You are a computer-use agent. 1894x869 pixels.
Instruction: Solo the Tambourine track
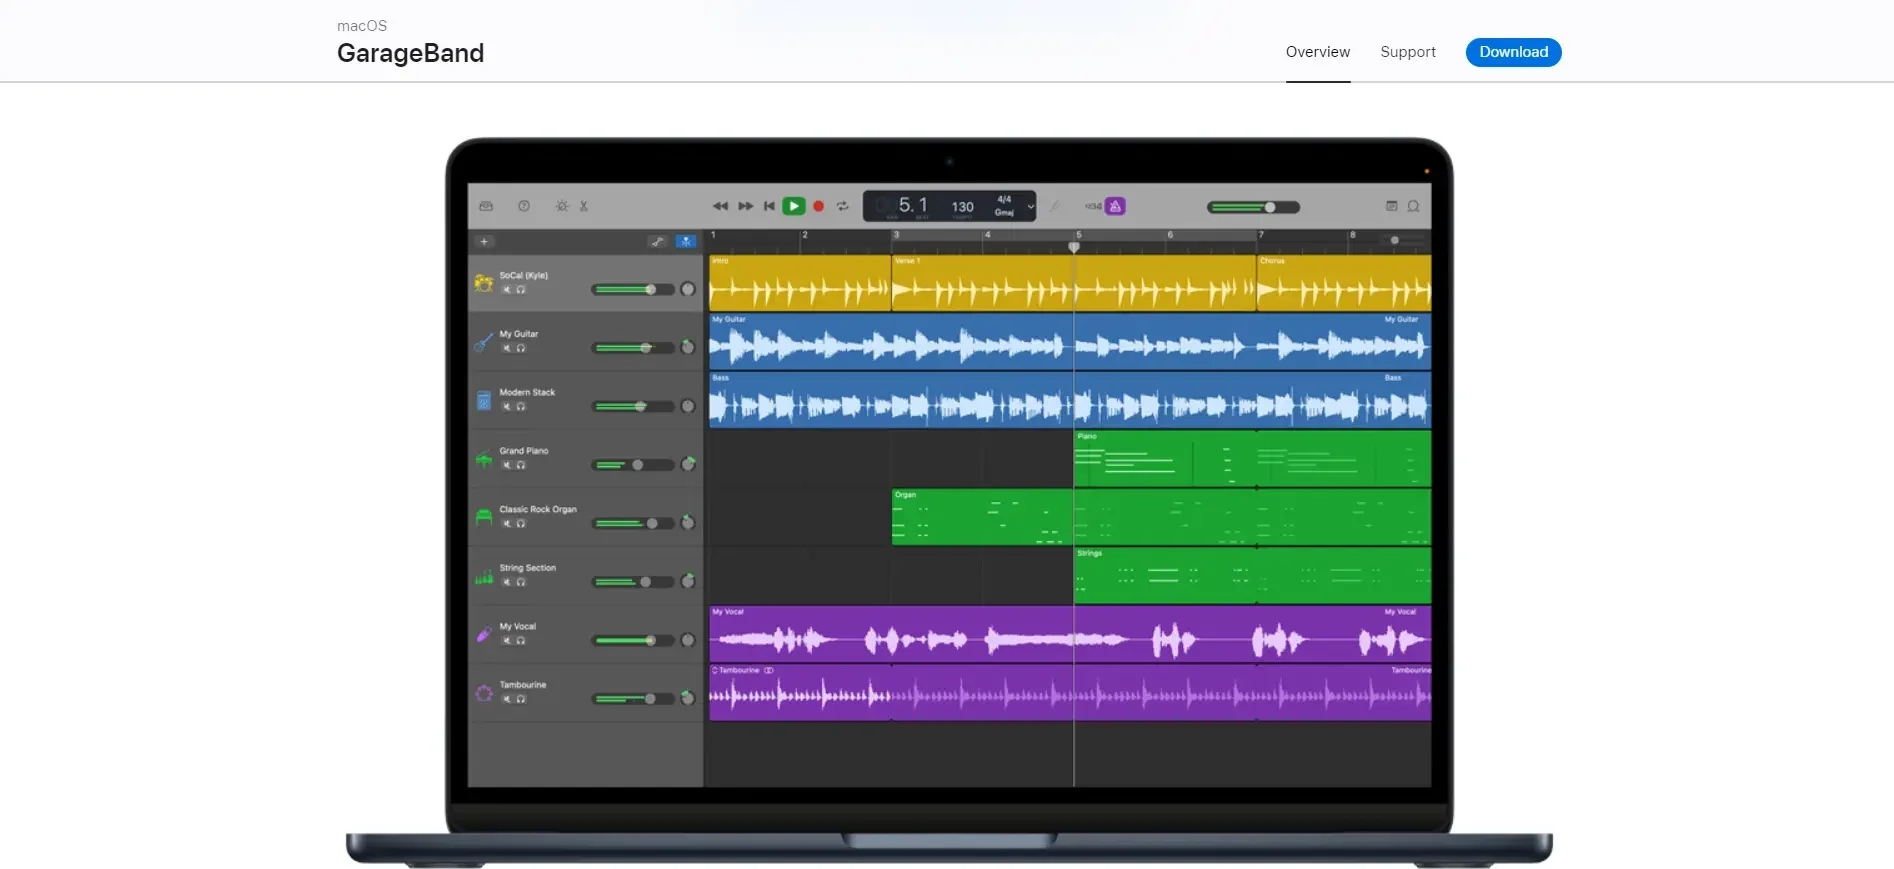click(x=521, y=699)
